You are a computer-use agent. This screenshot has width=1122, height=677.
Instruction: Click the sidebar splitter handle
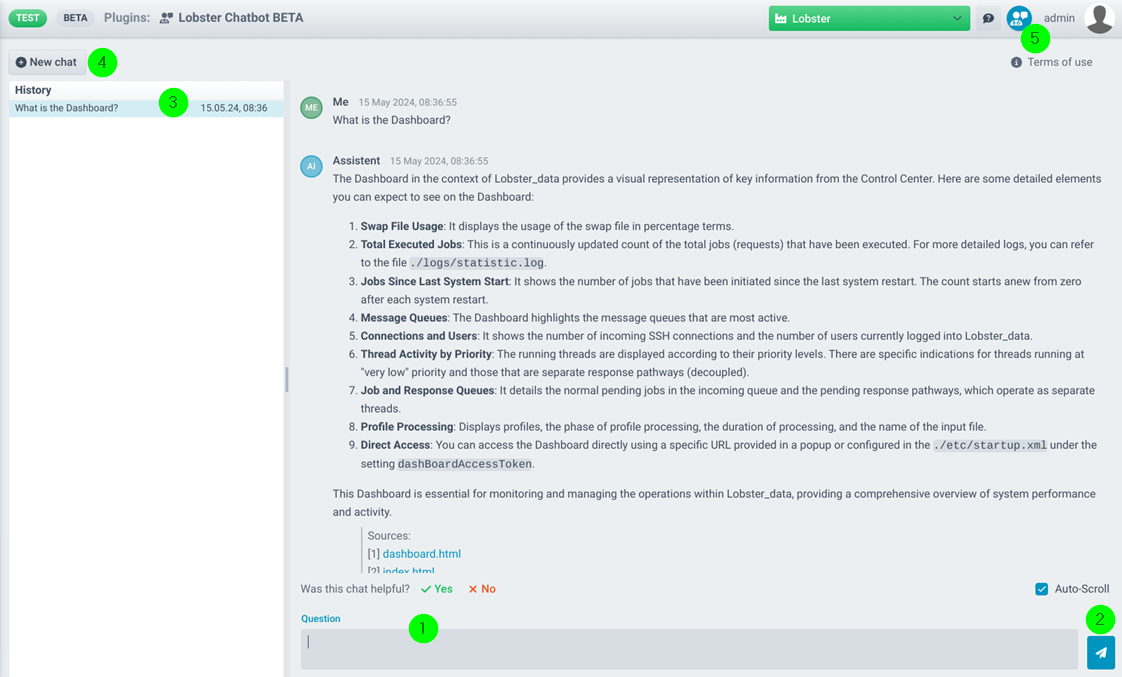tap(287, 379)
